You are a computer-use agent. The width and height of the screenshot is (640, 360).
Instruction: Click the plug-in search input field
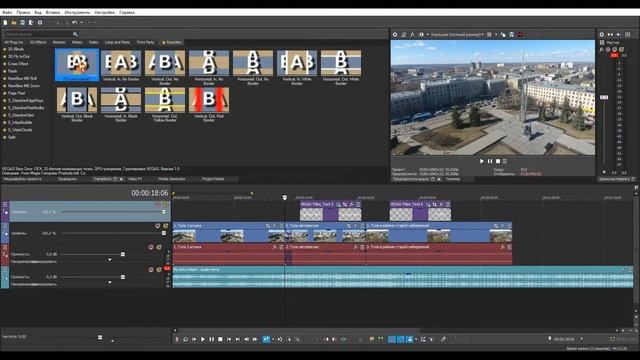pos(38,34)
